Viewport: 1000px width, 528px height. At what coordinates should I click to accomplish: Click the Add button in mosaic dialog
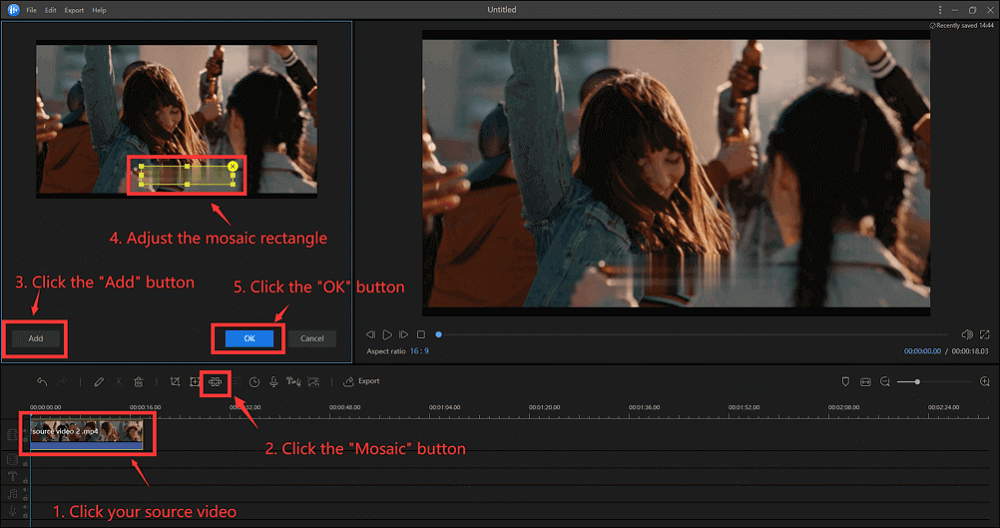(x=36, y=339)
